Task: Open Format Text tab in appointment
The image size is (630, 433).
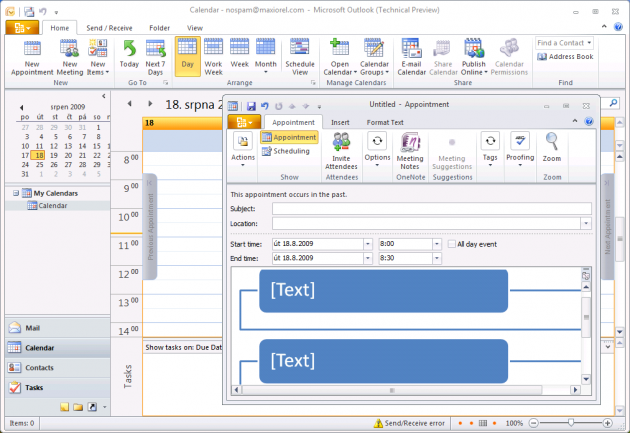Action: (385, 123)
